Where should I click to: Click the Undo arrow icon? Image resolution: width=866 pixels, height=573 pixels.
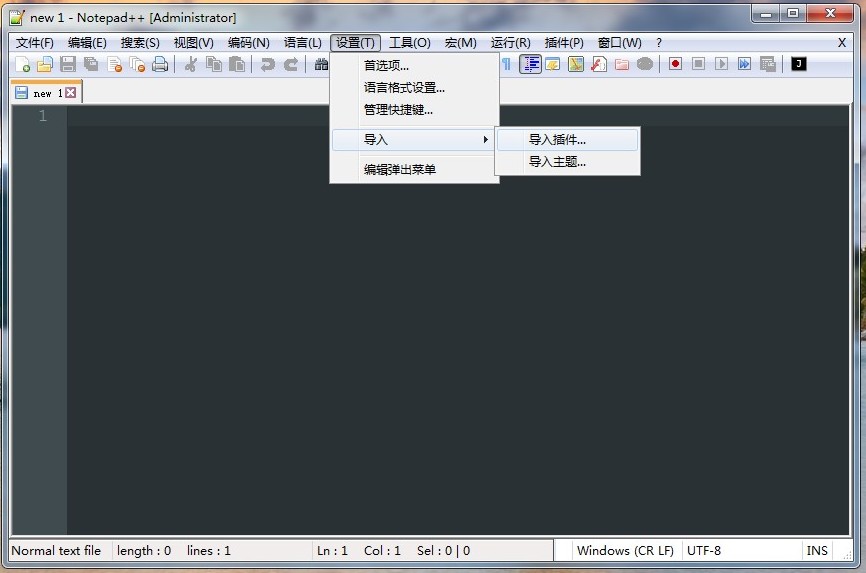click(x=267, y=65)
